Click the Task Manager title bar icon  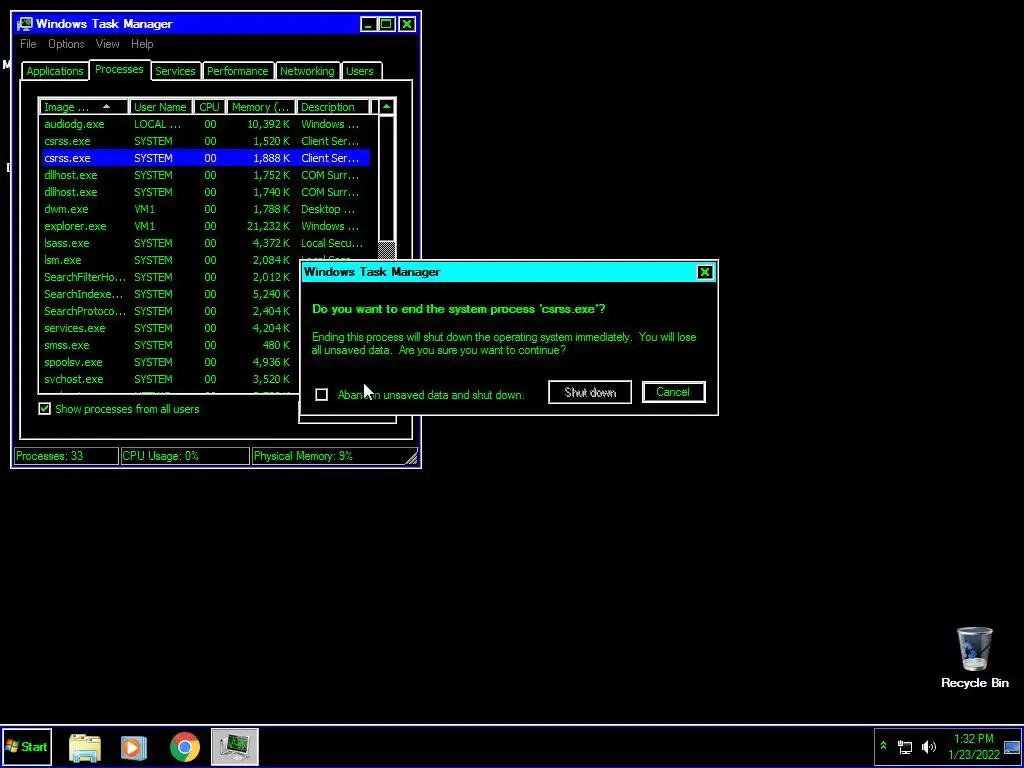point(25,24)
